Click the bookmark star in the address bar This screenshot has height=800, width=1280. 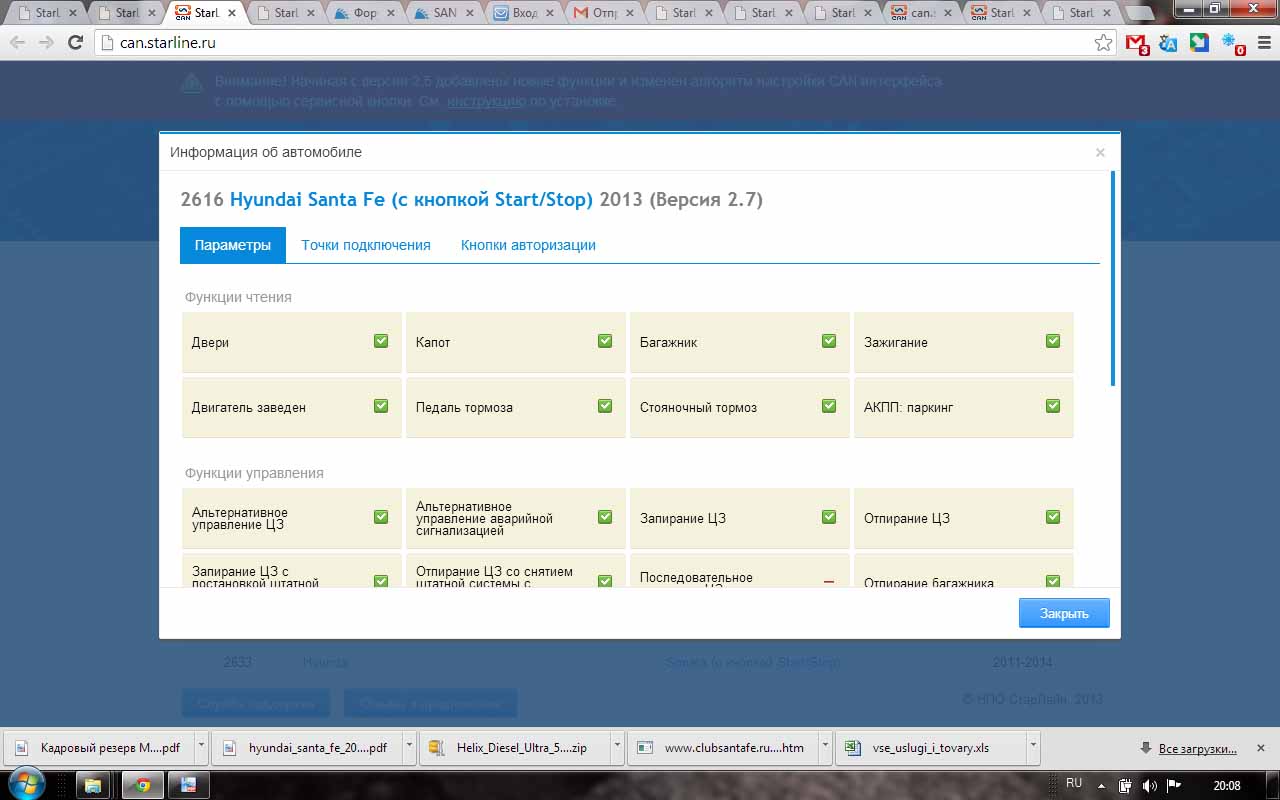point(1103,43)
